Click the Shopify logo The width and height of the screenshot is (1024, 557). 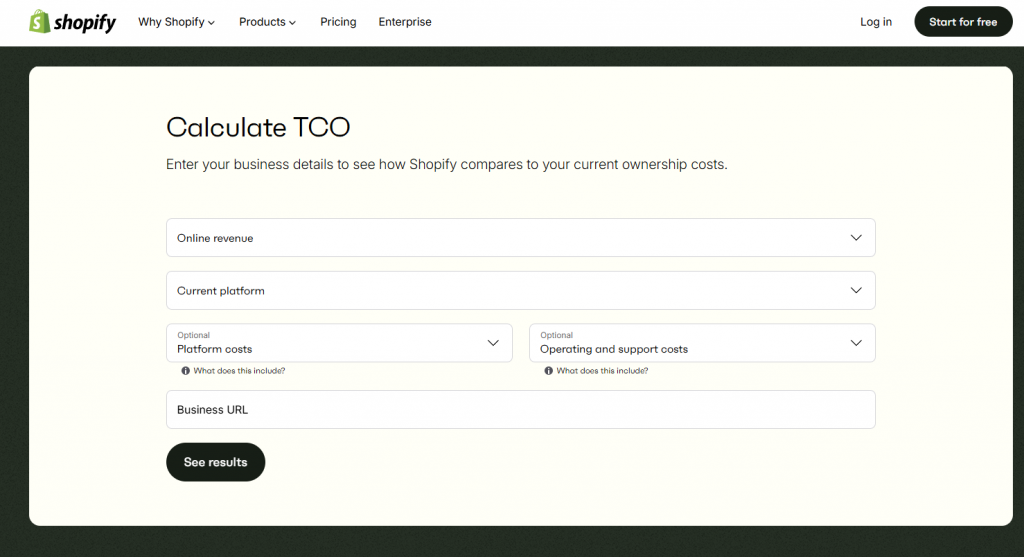tap(72, 22)
